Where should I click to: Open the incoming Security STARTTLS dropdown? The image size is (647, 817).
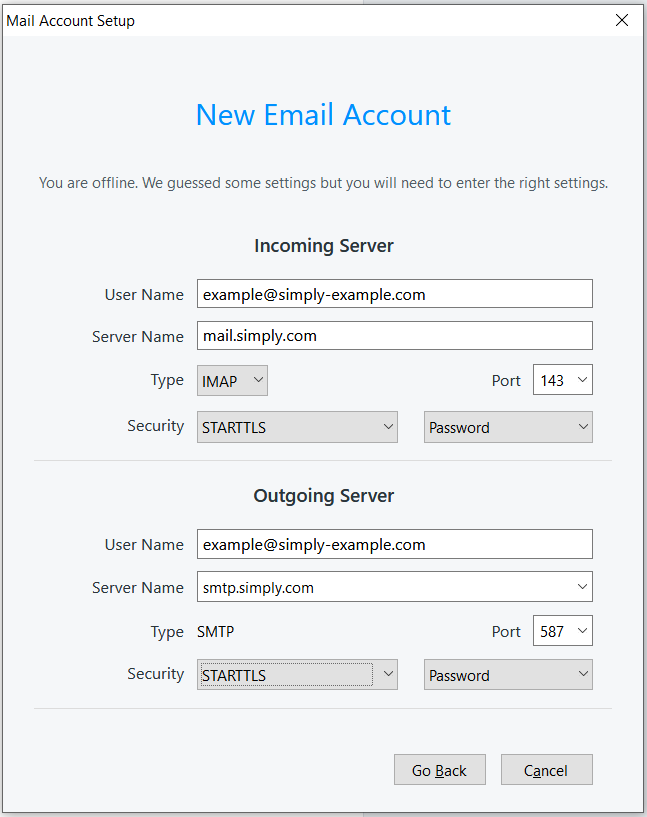297,427
